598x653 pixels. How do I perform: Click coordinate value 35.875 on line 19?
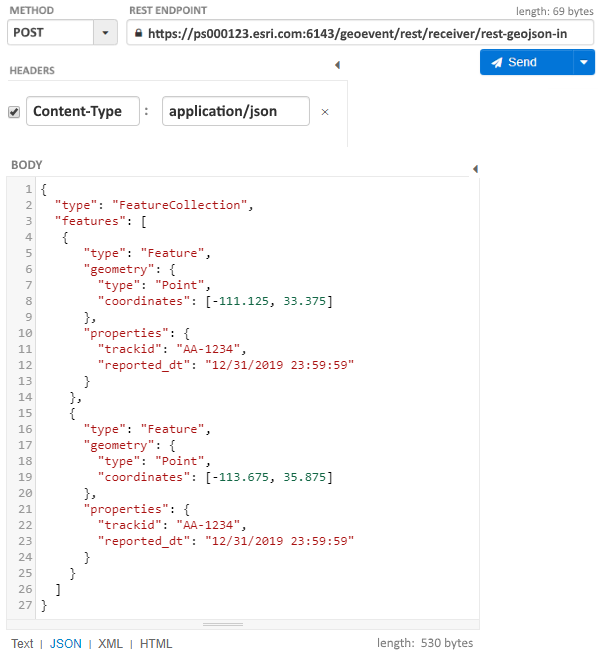304,477
